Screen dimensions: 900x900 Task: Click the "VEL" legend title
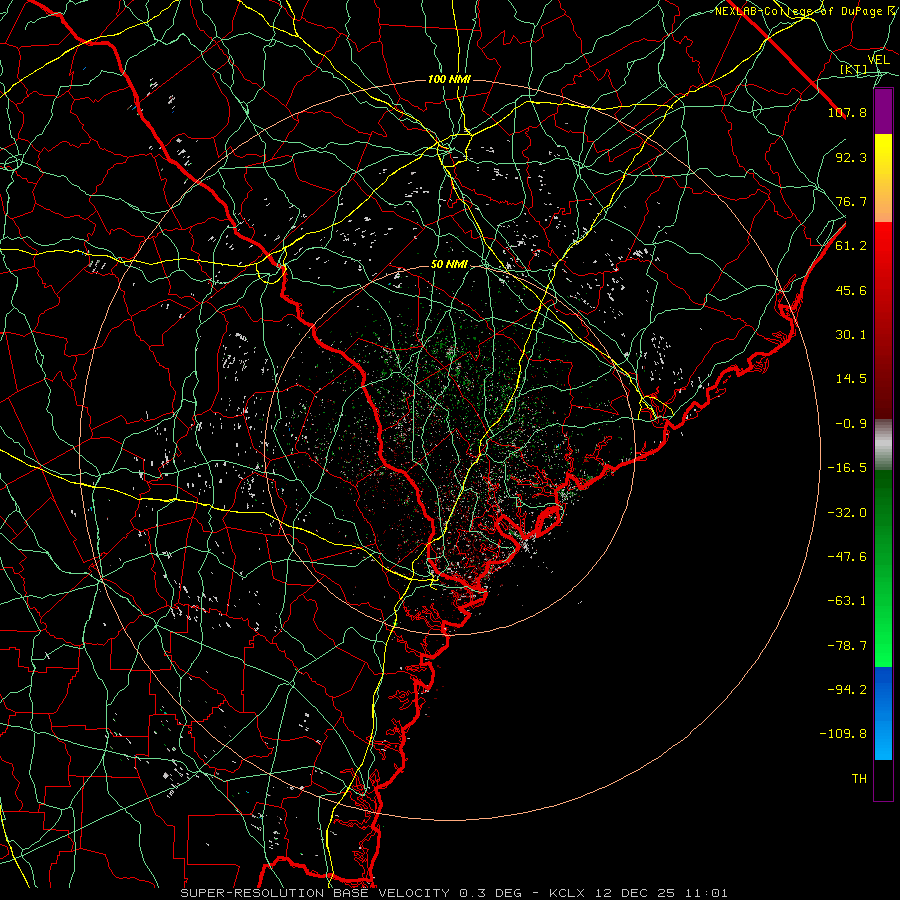coord(879,60)
